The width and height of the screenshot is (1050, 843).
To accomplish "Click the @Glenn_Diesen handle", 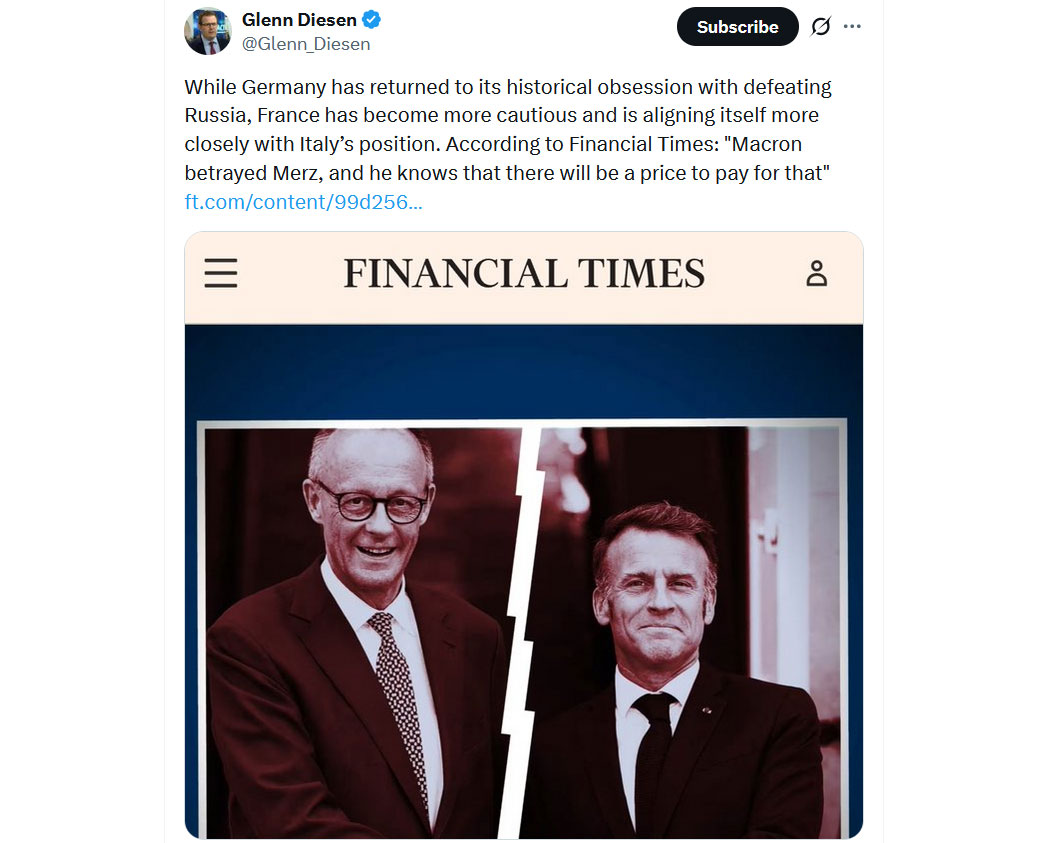I will 306,44.
